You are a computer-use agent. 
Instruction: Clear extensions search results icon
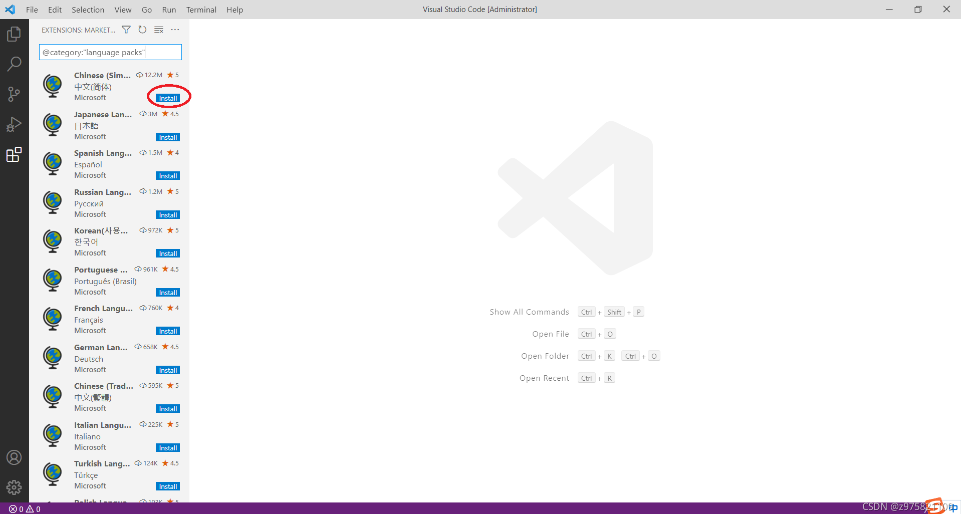(x=158, y=29)
